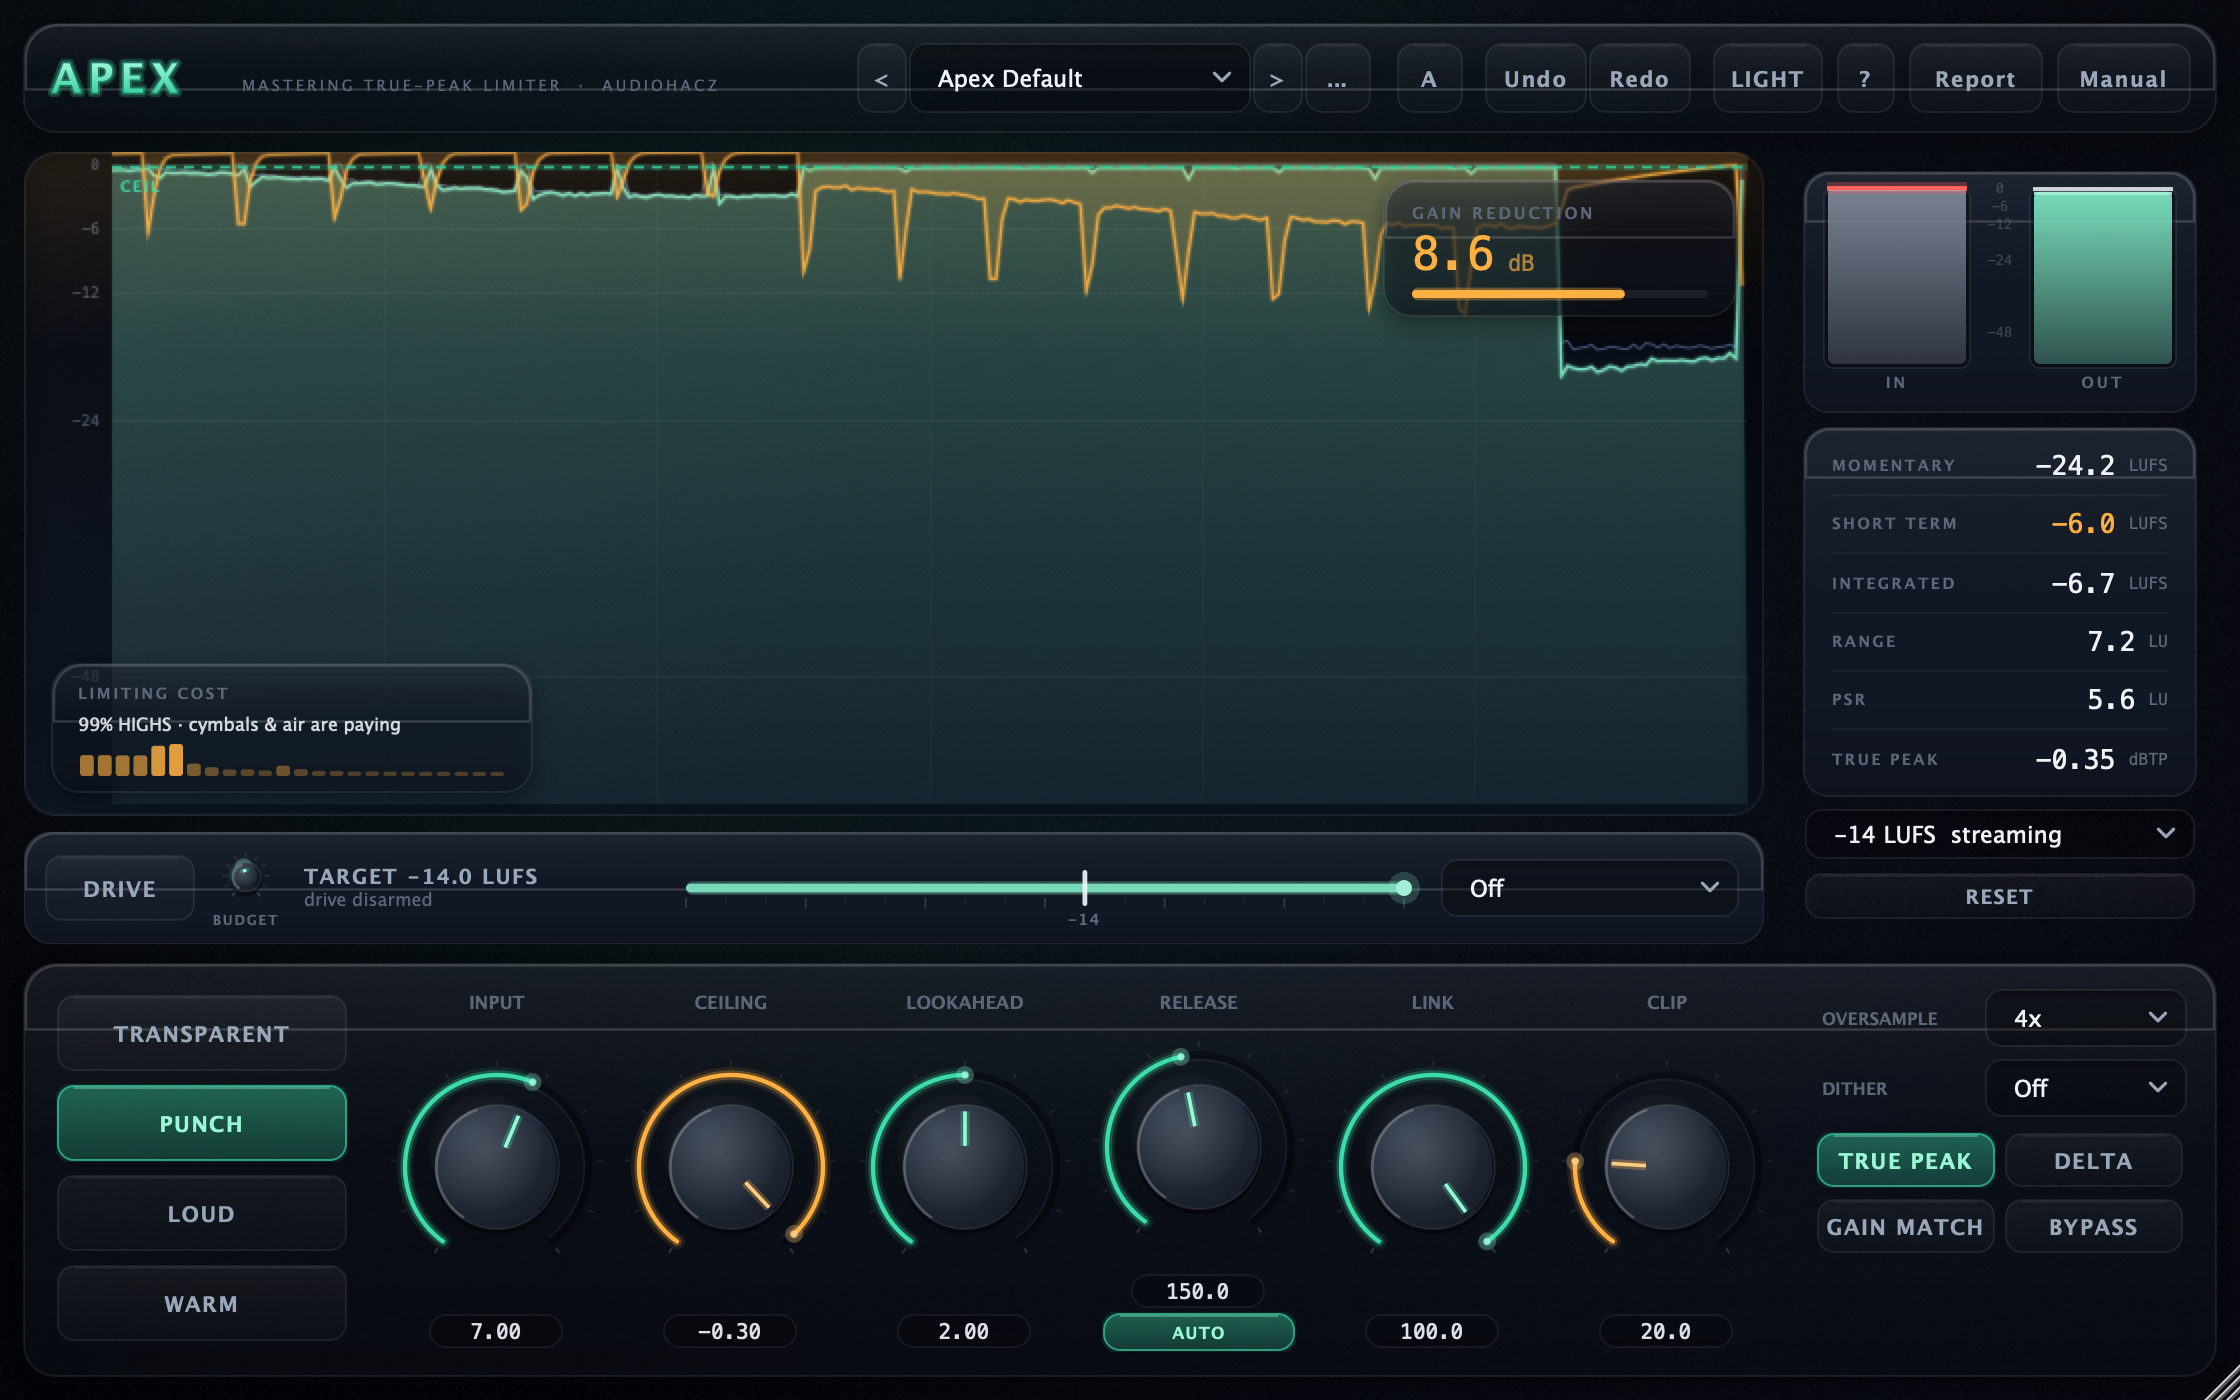The width and height of the screenshot is (2240, 1400).
Task: Toggle Release AUTO mode
Action: click(x=1198, y=1332)
